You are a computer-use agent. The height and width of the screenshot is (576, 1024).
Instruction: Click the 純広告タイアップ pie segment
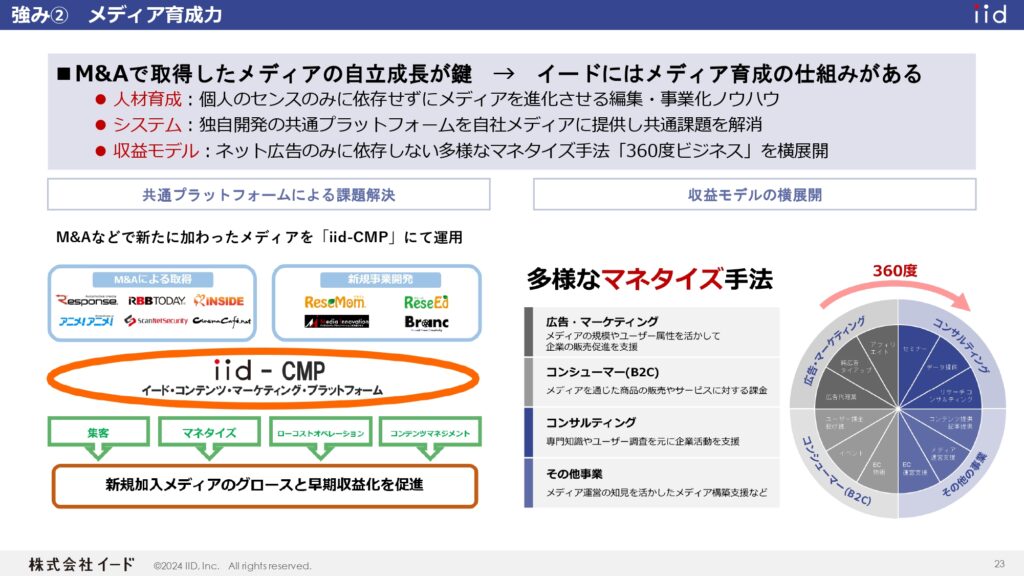point(856,366)
